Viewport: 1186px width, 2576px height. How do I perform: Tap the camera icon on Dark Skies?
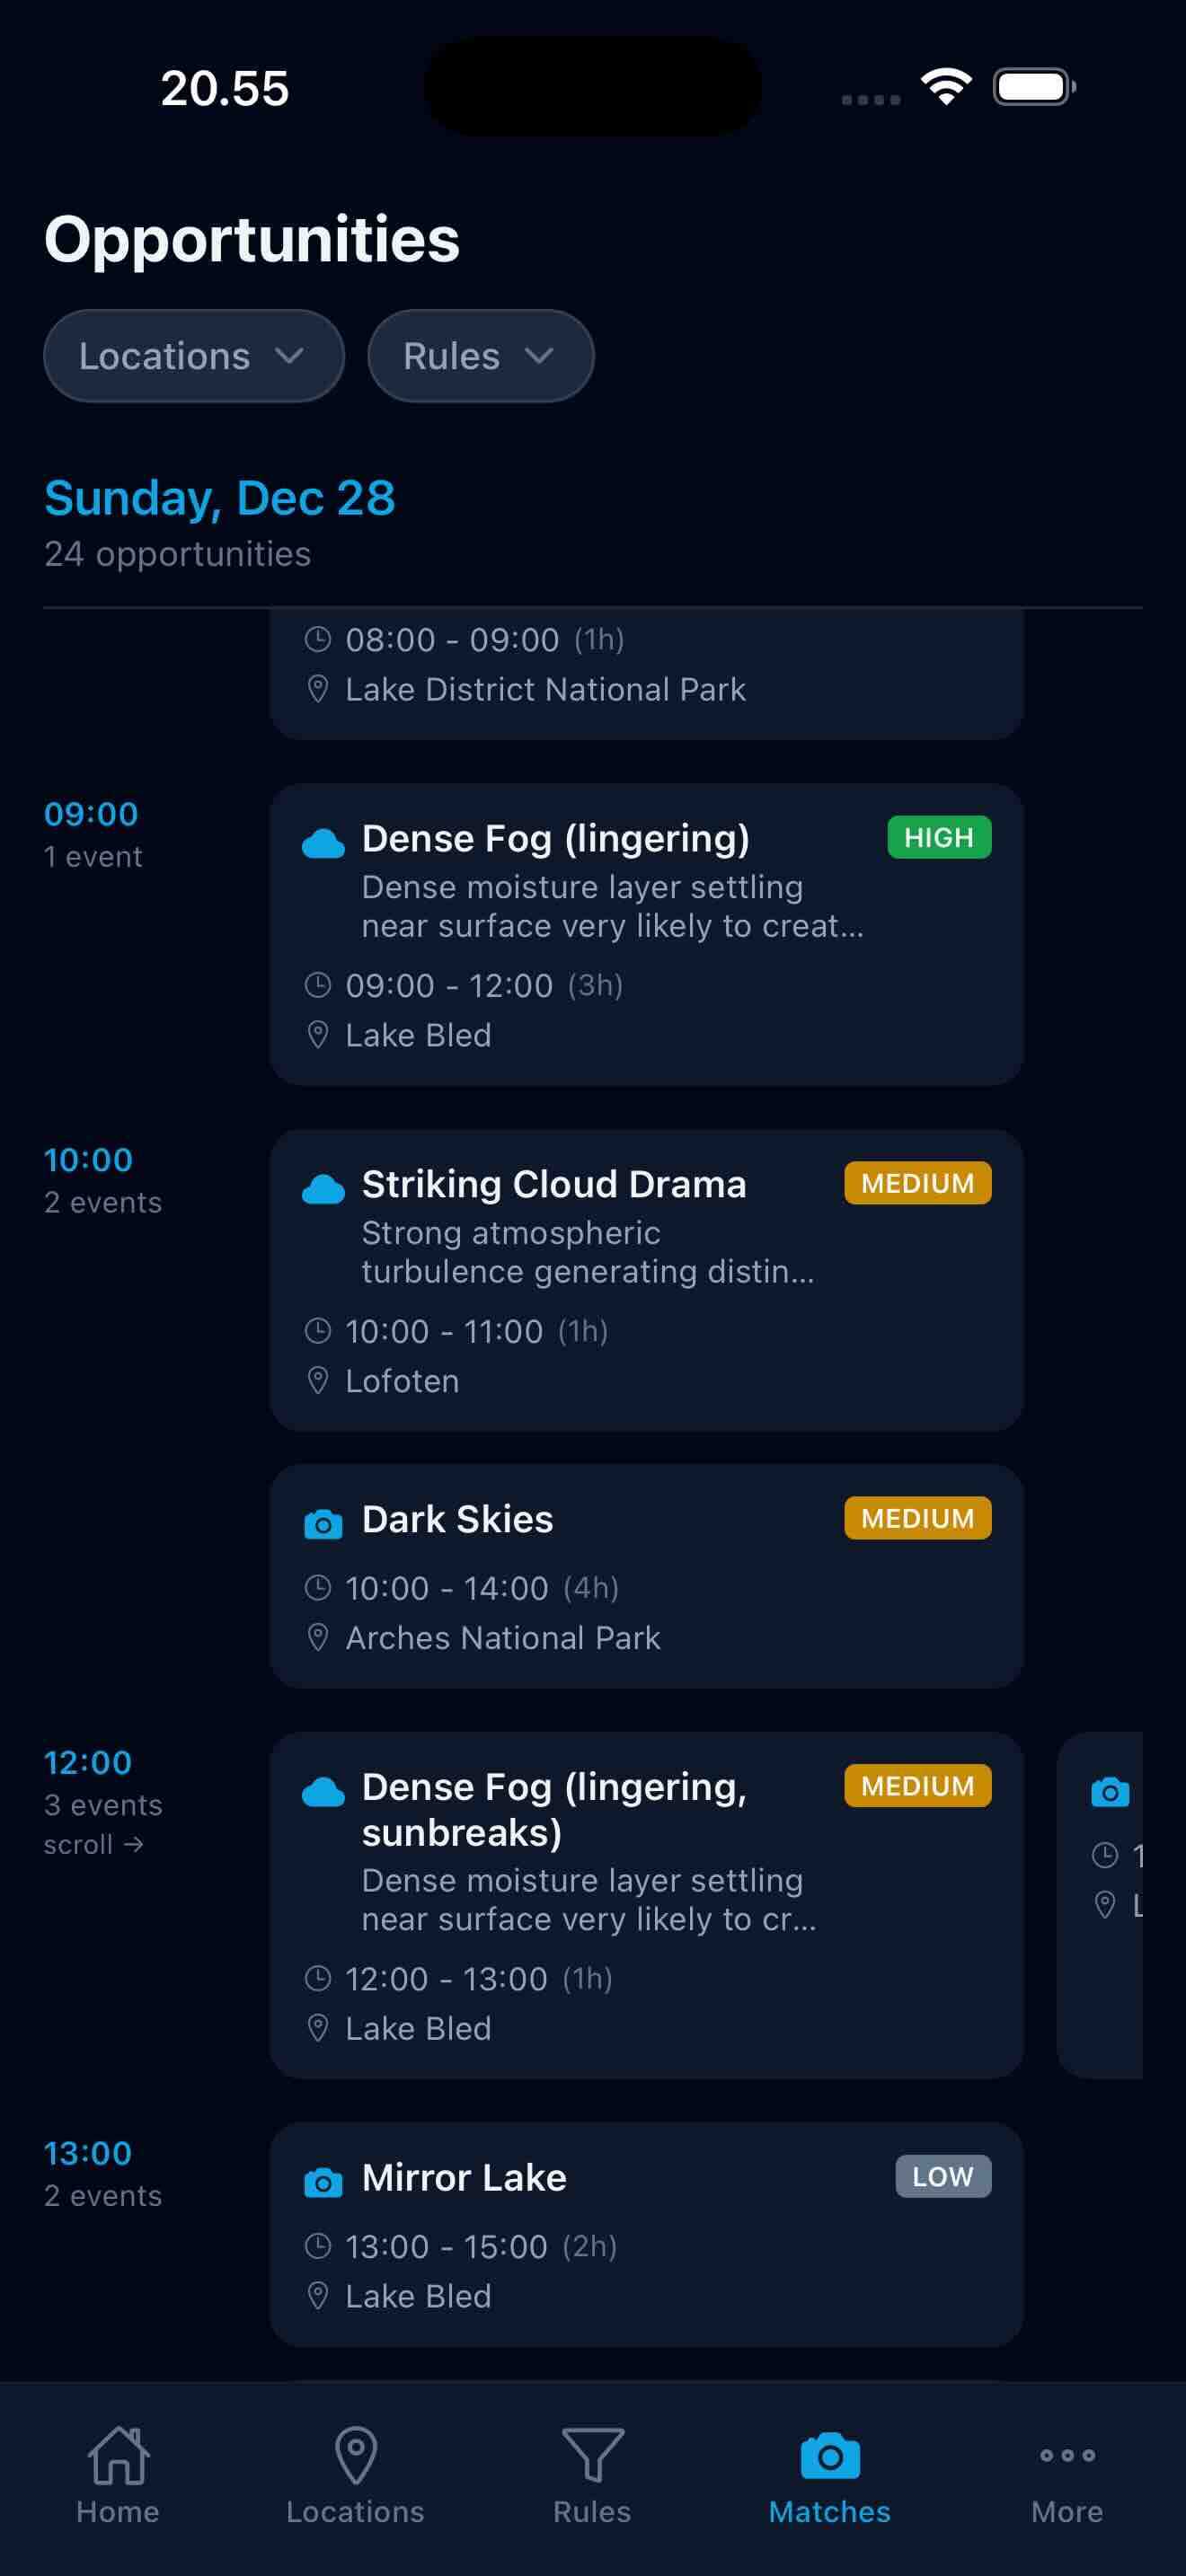tap(323, 1524)
